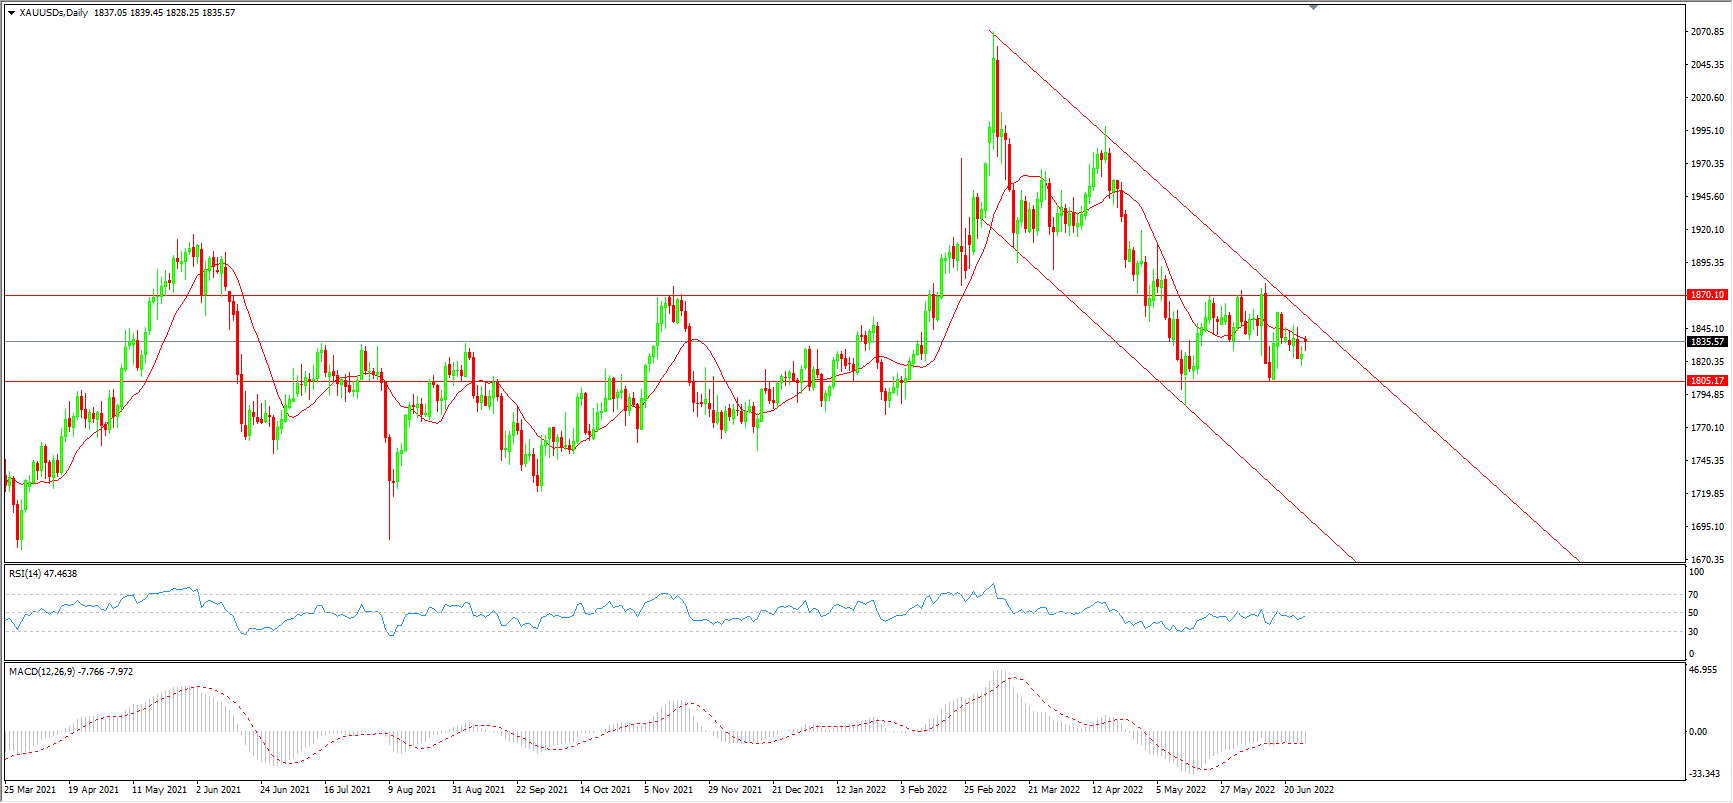Screen dimensions: 1733x803
Task: Click the 2 Jun 2021 date label
Action: click(x=219, y=790)
